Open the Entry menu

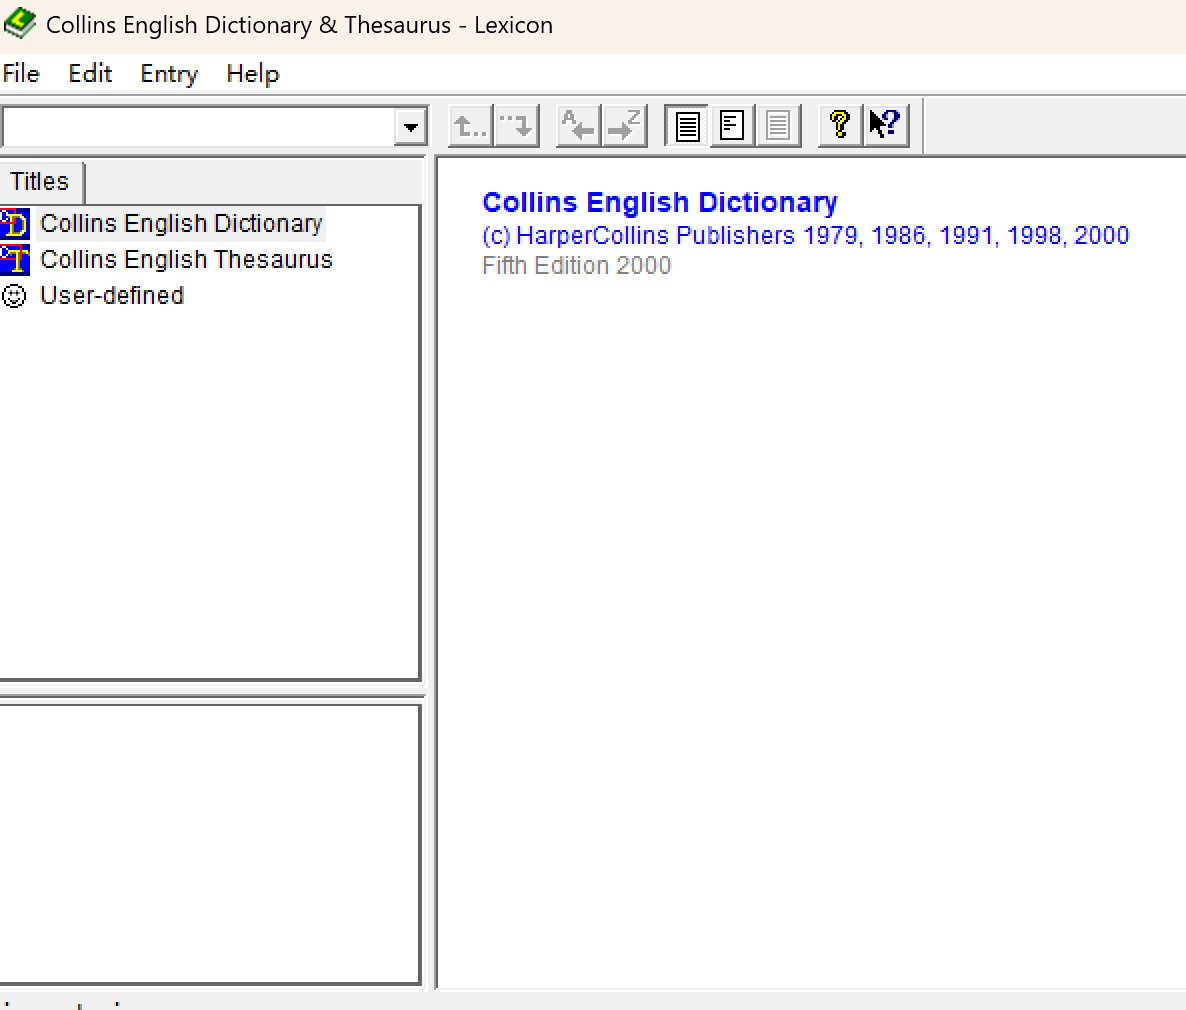click(x=169, y=74)
